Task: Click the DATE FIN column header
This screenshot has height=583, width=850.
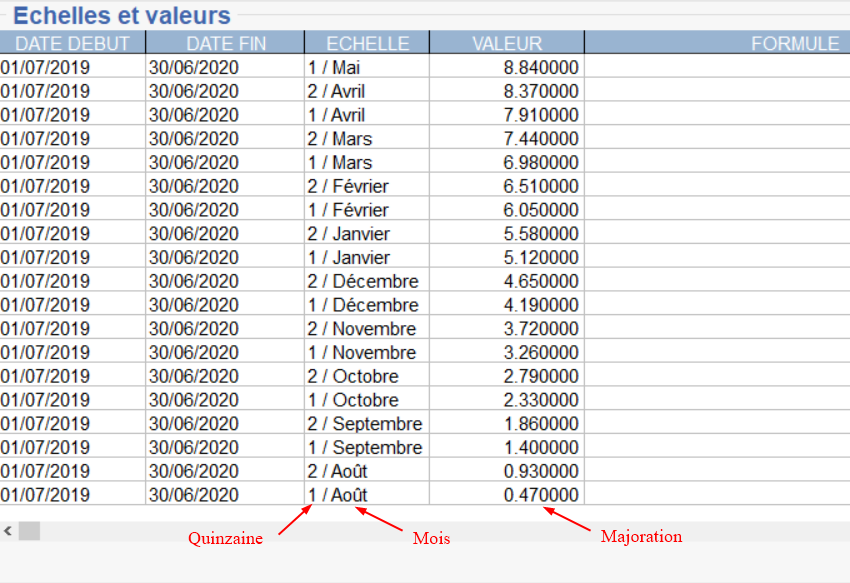Action: [x=225, y=43]
